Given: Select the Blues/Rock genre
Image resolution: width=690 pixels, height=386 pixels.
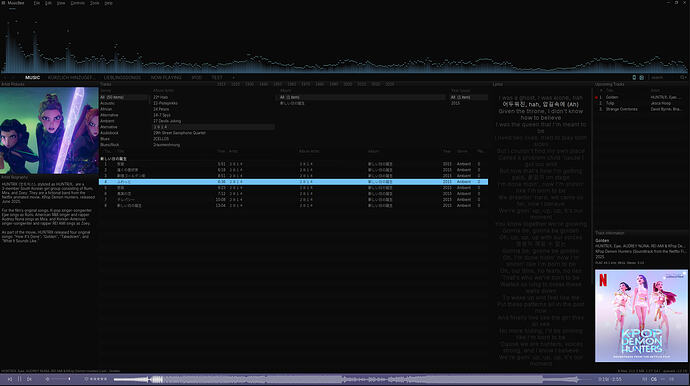Looking at the screenshot, I should (110, 144).
